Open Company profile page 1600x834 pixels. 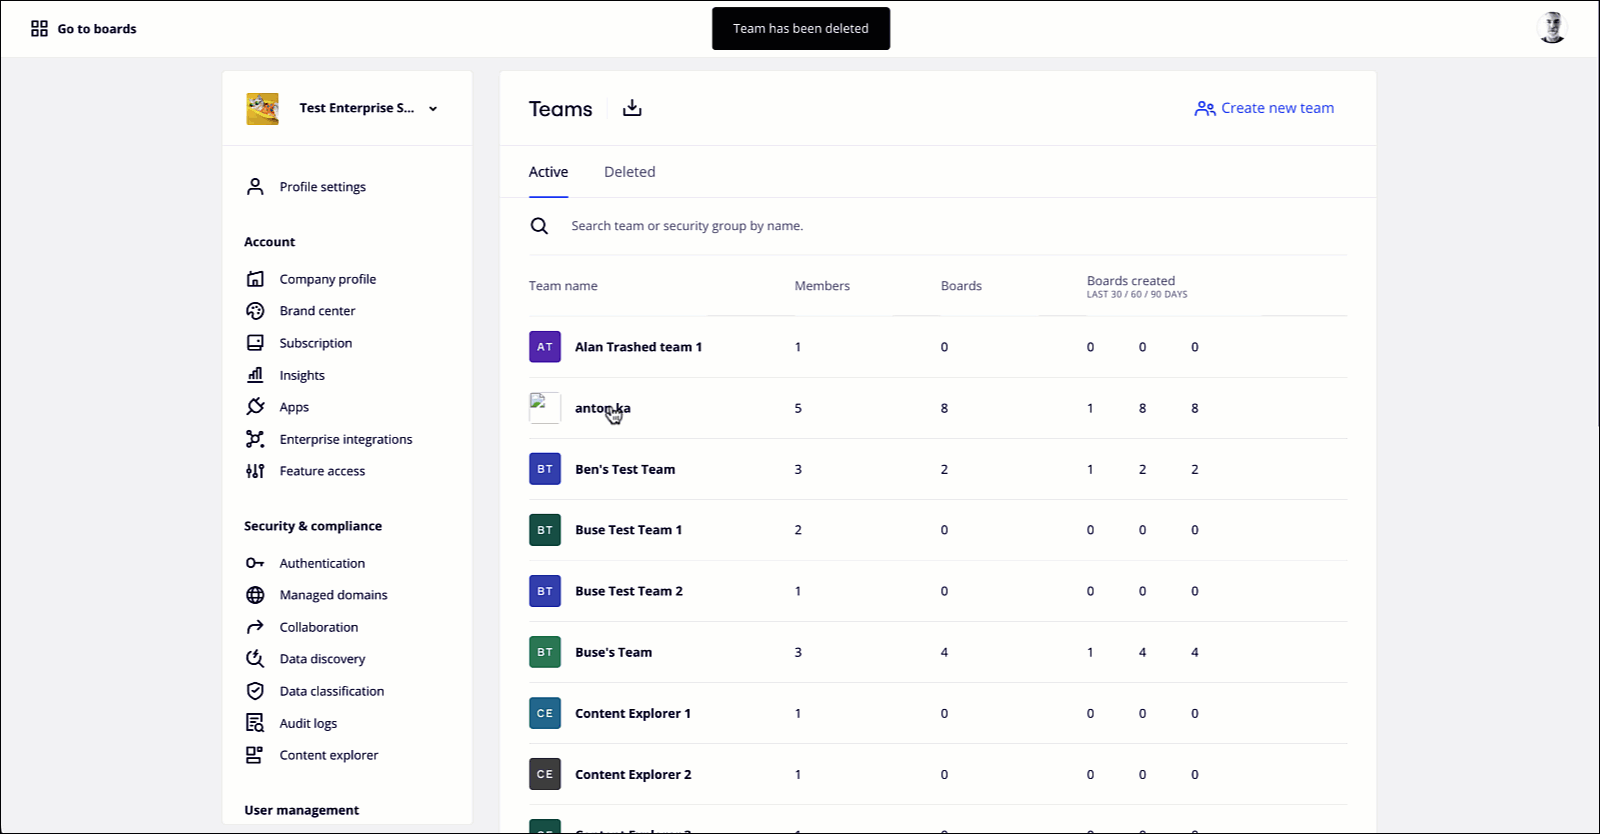[328, 279]
